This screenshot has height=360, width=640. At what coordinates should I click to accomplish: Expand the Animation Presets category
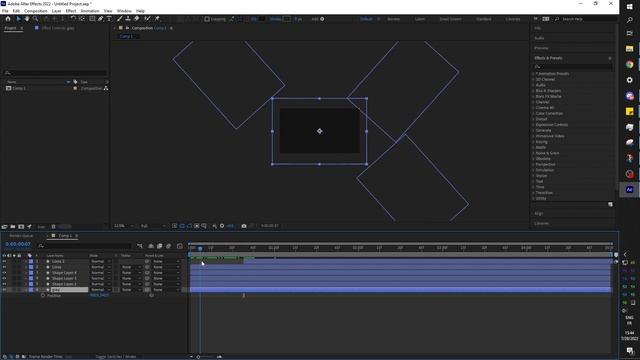(x=533, y=74)
